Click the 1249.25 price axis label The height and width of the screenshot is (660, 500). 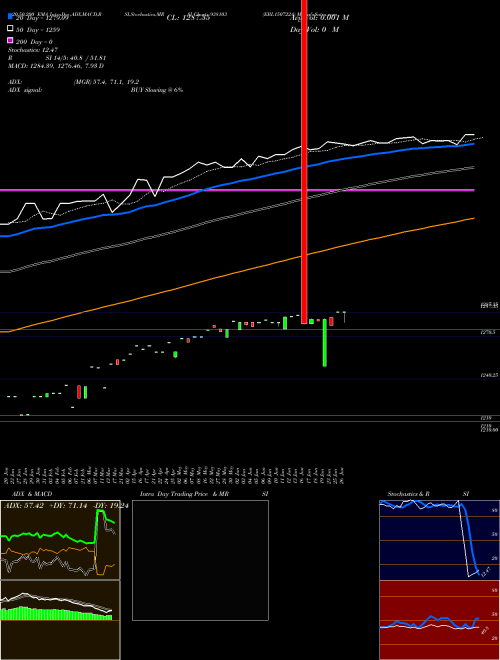point(490,375)
